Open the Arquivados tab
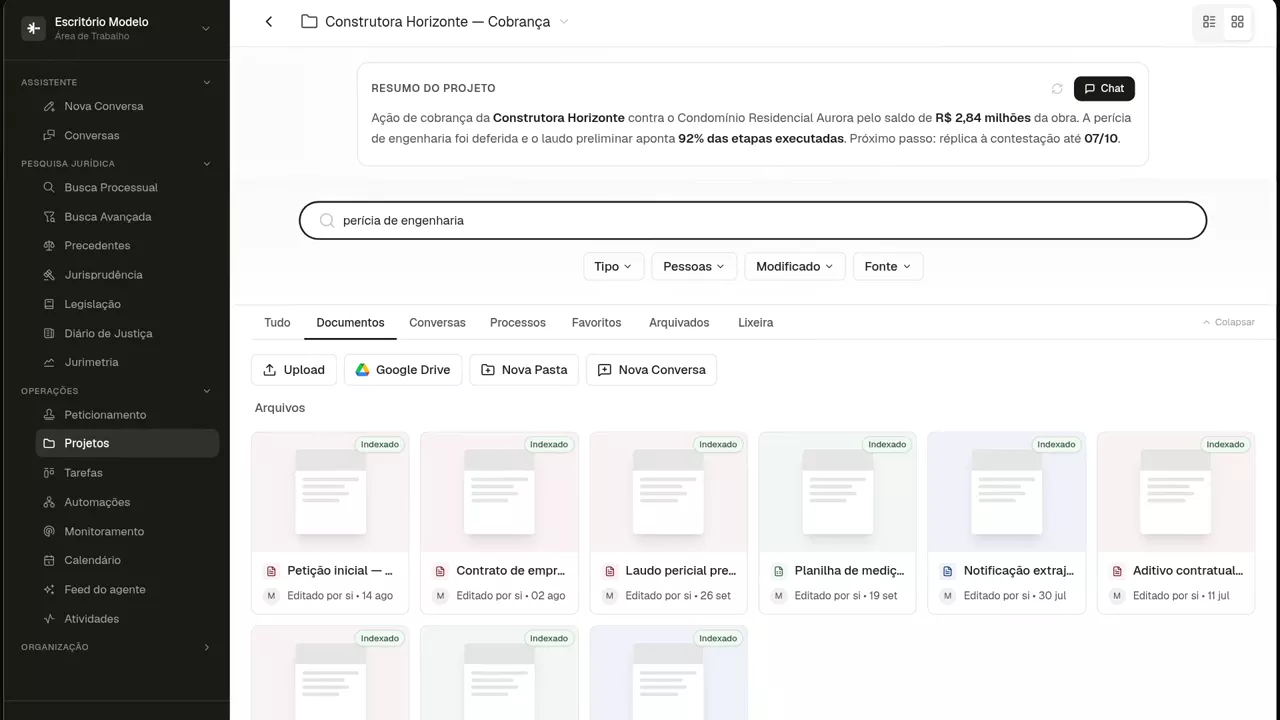The image size is (1280, 720). 679,323
